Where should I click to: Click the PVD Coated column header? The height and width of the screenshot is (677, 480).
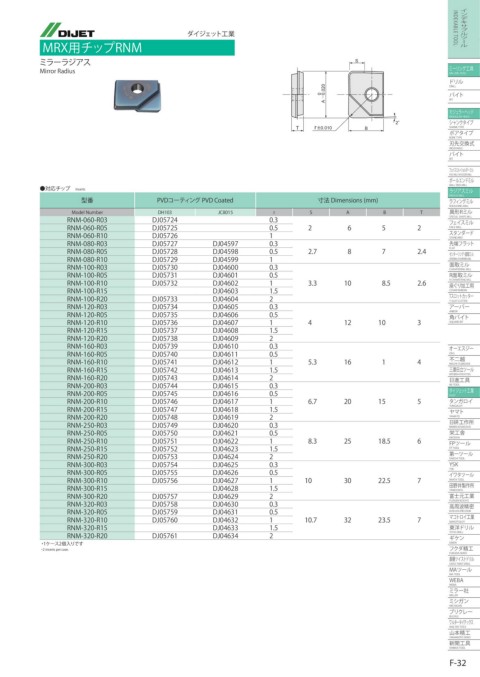pyautogui.click(x=195, y=200)
